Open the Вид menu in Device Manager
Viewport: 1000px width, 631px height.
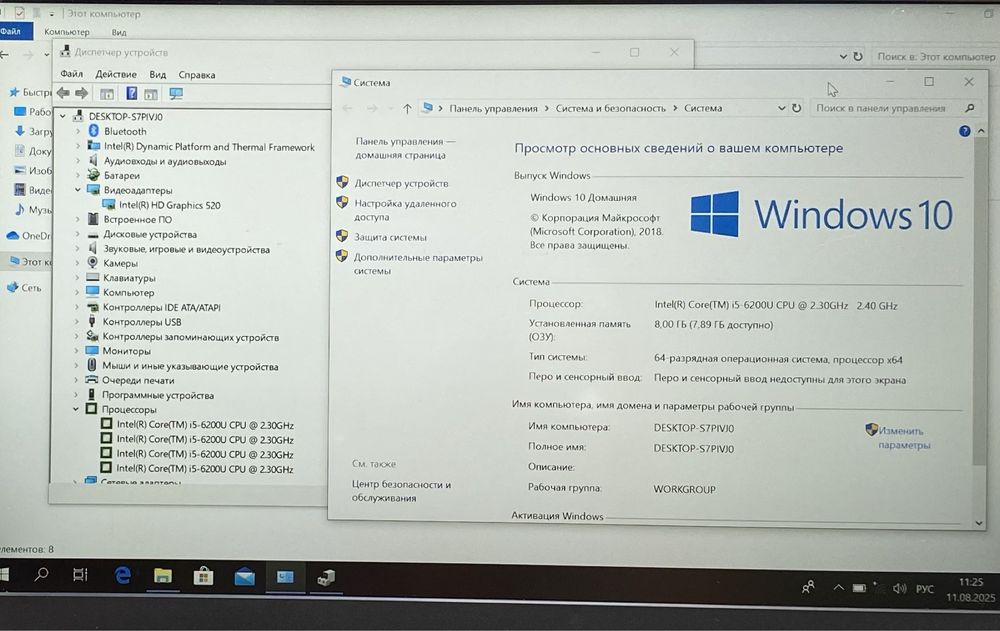[x=158, y=75]
